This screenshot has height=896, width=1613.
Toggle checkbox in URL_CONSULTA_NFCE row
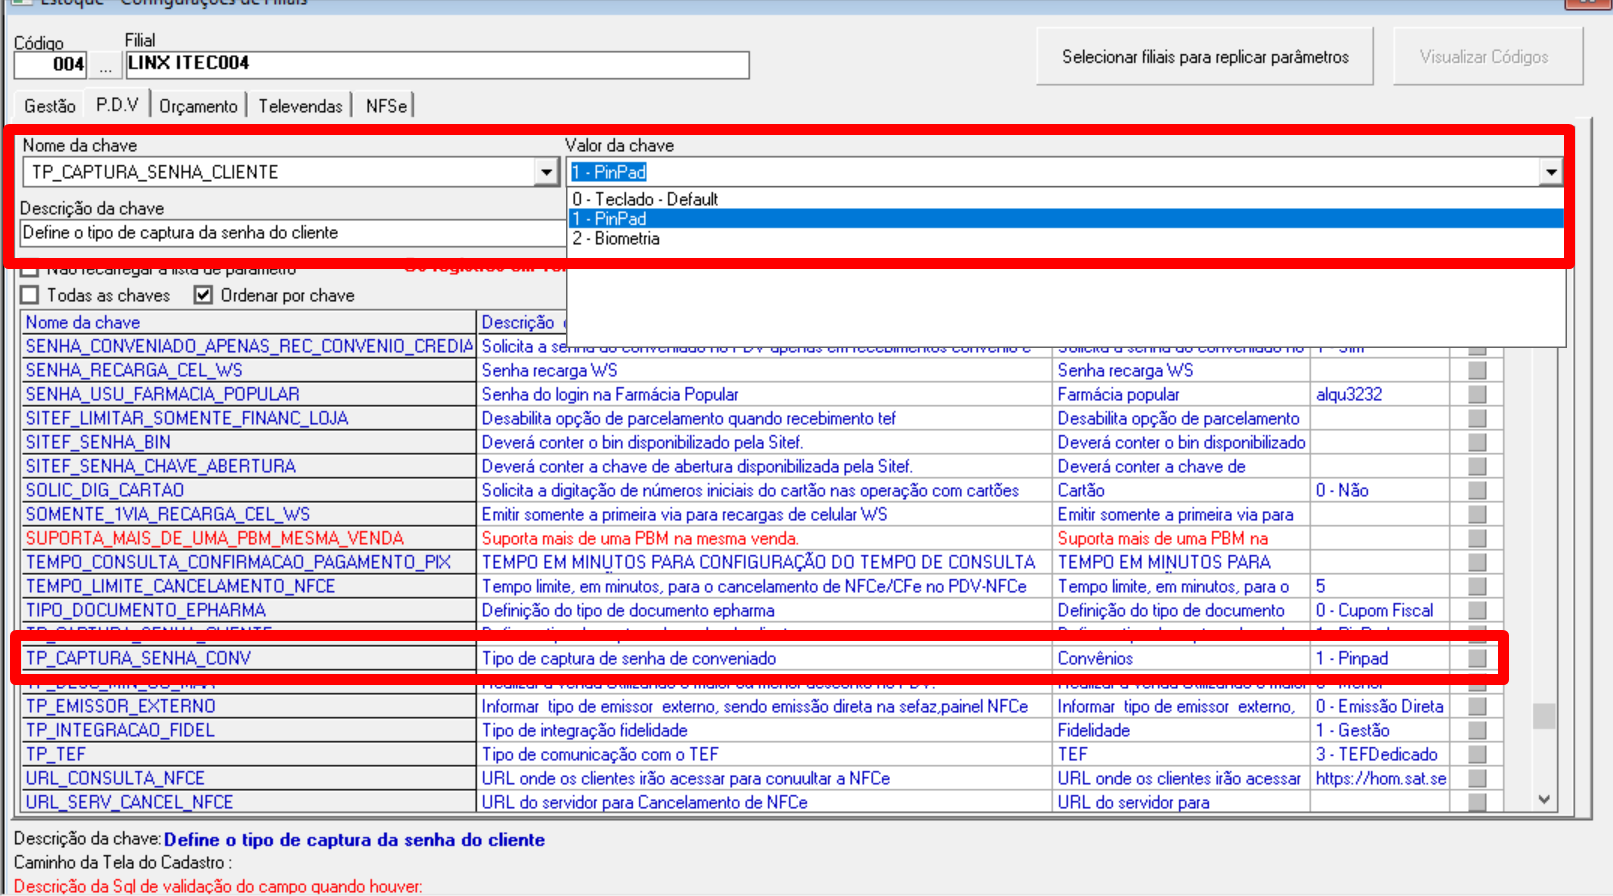1477,778
